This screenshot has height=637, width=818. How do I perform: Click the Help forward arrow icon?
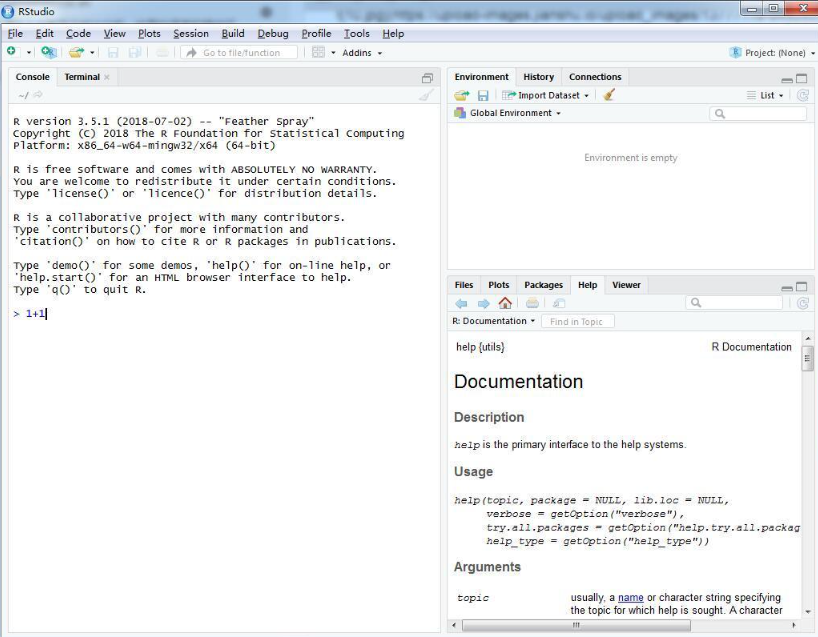point(484,303)
